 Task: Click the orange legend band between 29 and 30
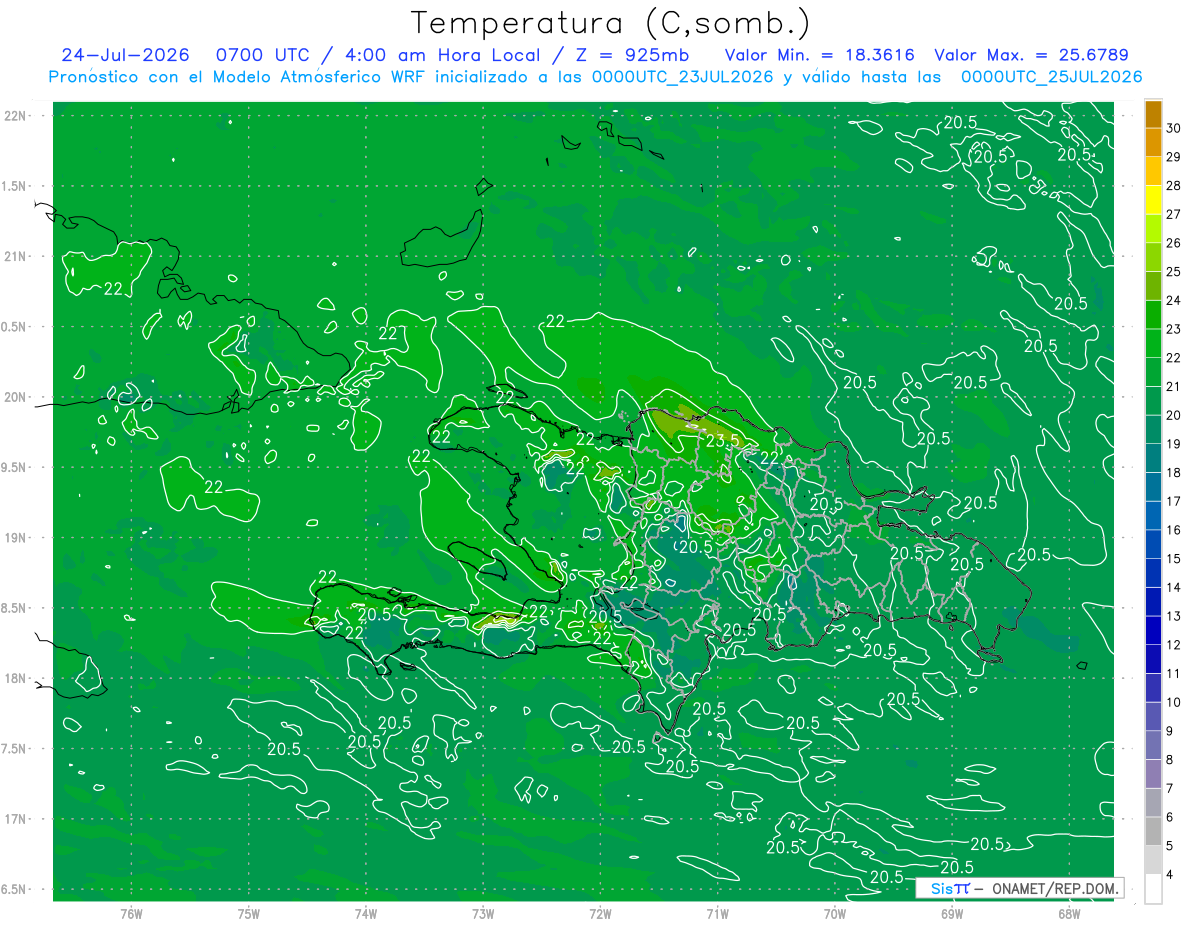(1153, 143)
